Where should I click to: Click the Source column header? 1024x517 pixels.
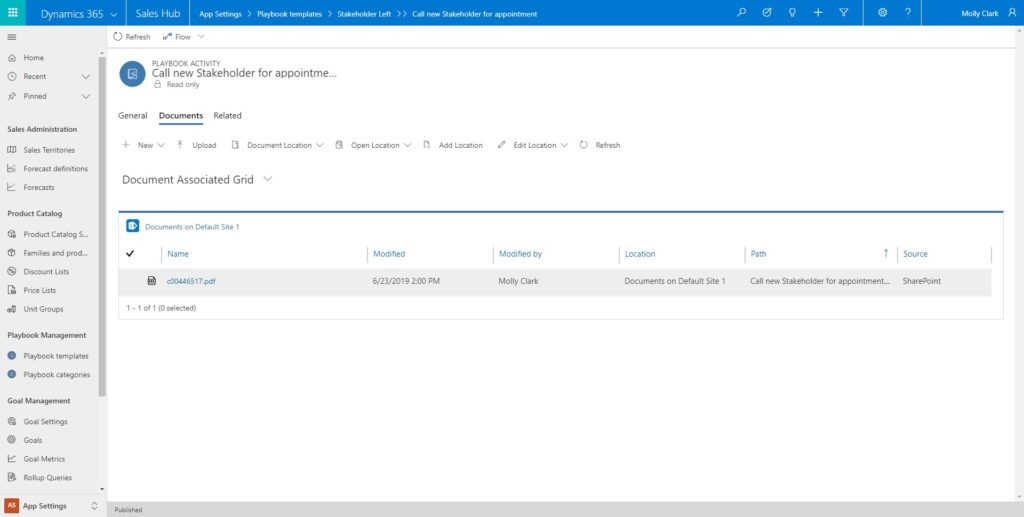pyautogui.click(x=915, y=254)
